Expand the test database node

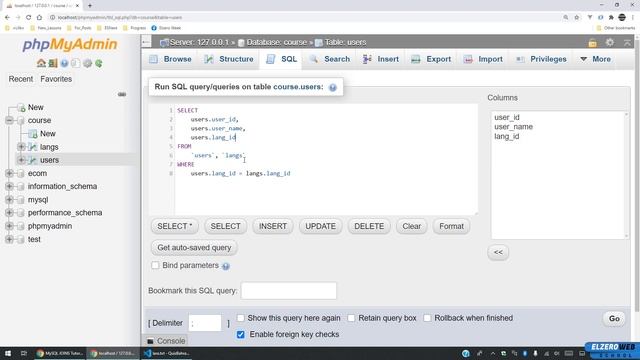pyautogui.click(x=9, y=239)
